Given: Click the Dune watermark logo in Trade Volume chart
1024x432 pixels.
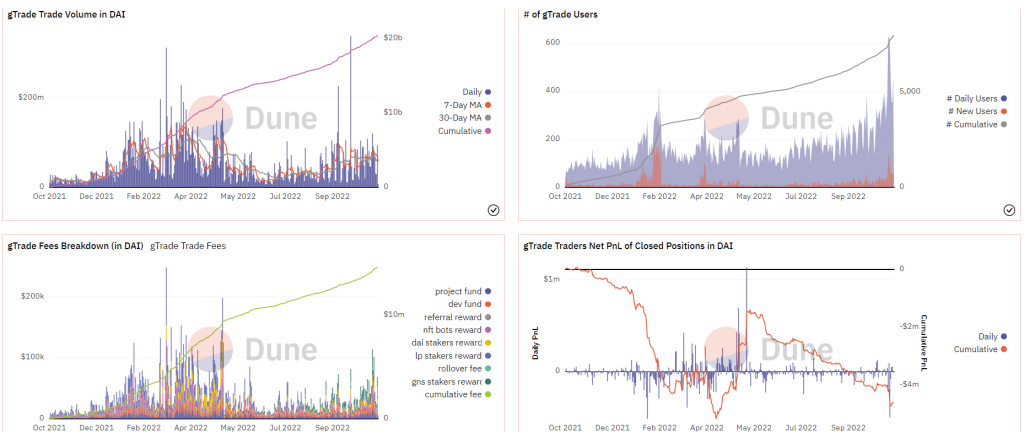Looking at the screenshot, I should tap(252, 118).
